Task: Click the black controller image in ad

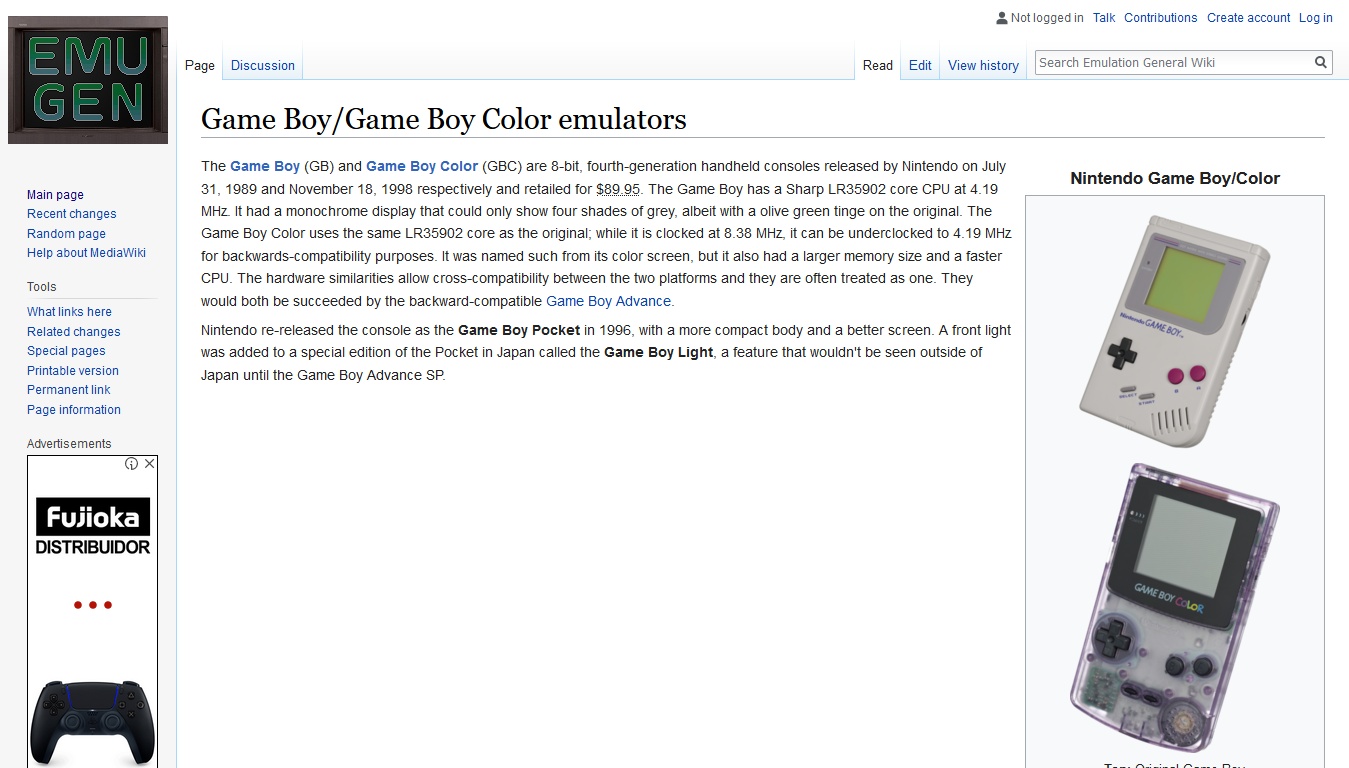Action: click(x=93, y=722)
